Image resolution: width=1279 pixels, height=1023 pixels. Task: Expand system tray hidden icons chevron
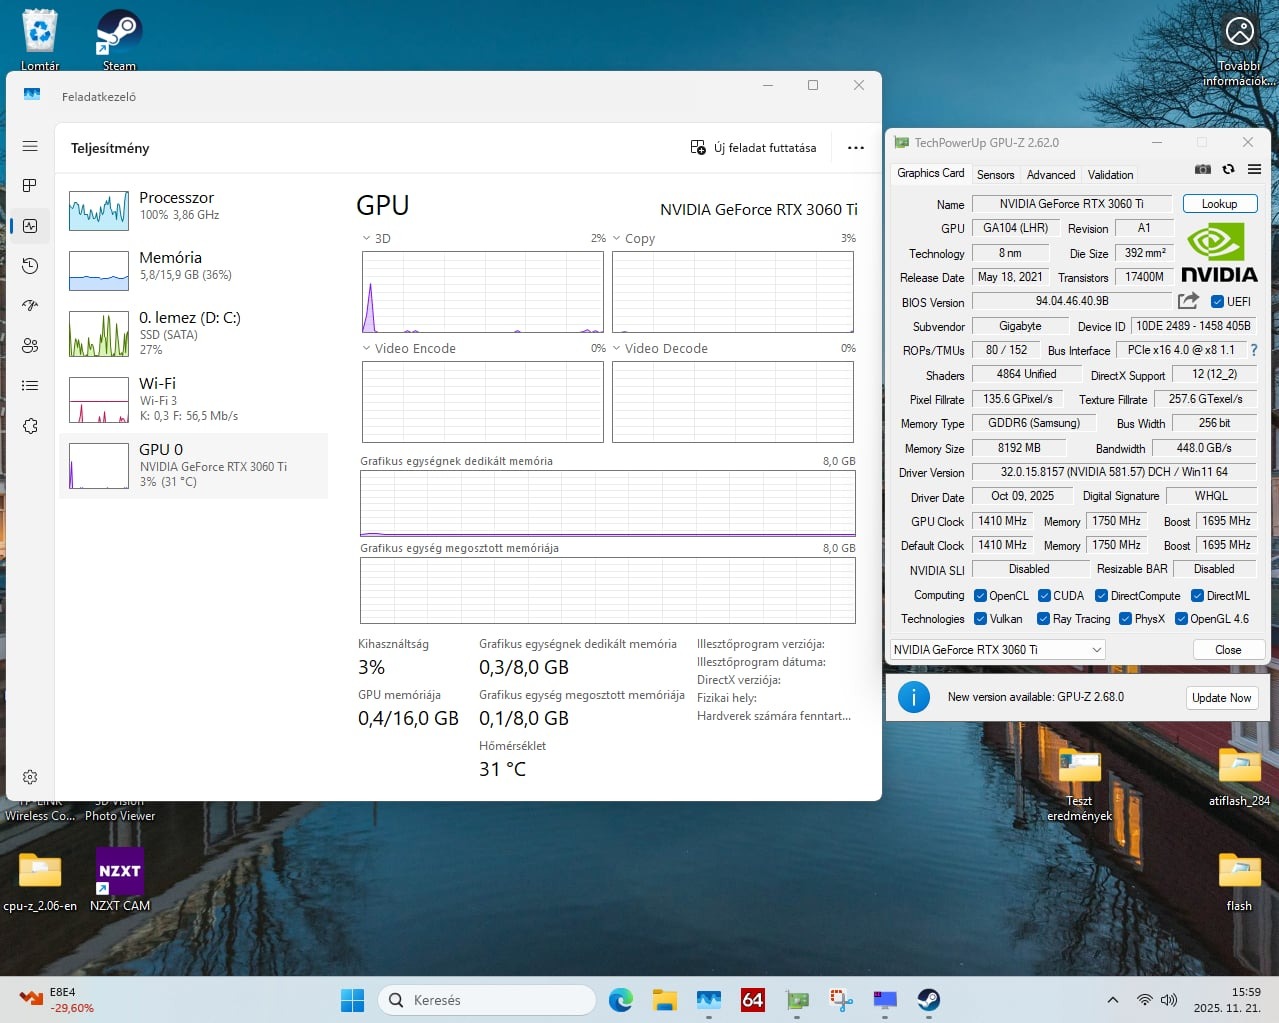[1112, 1000]
